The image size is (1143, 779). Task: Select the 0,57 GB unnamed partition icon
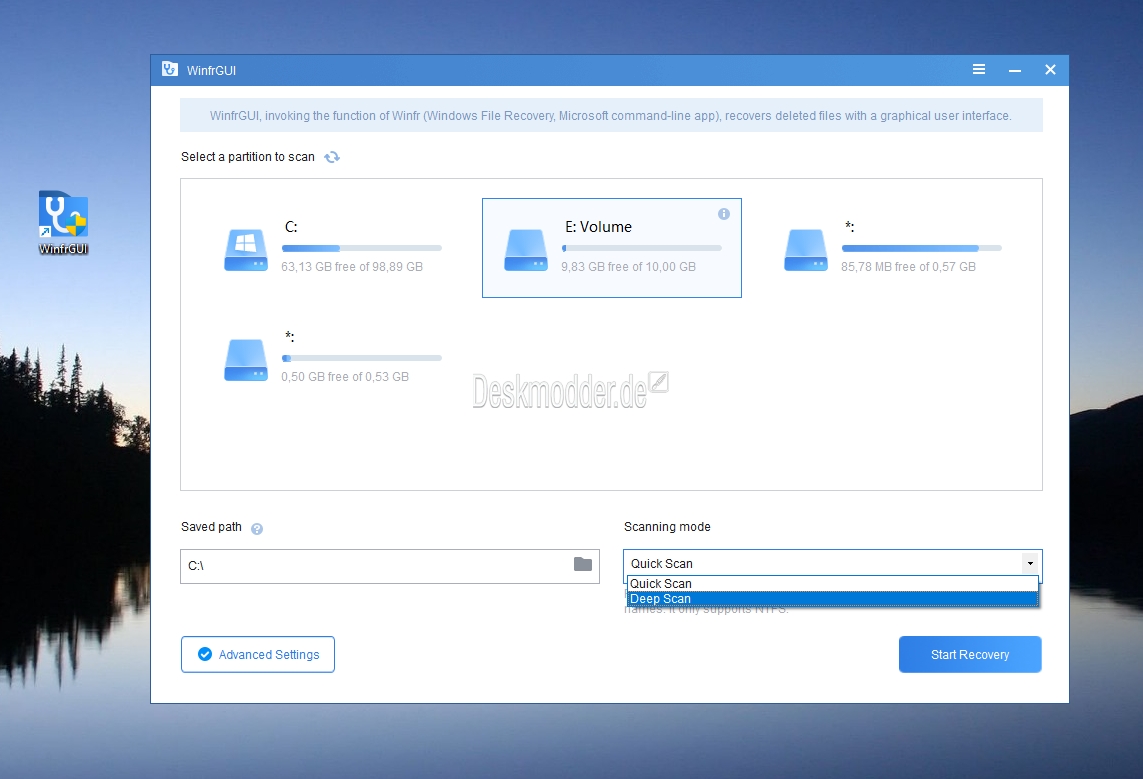805,250
